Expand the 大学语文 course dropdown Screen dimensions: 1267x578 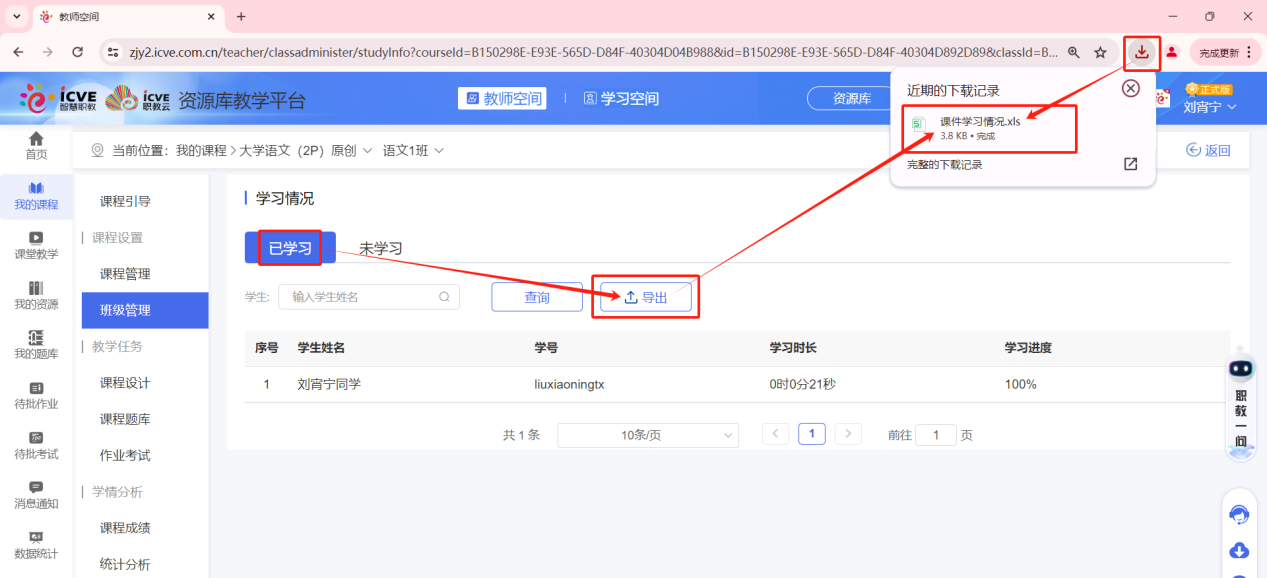366,151
